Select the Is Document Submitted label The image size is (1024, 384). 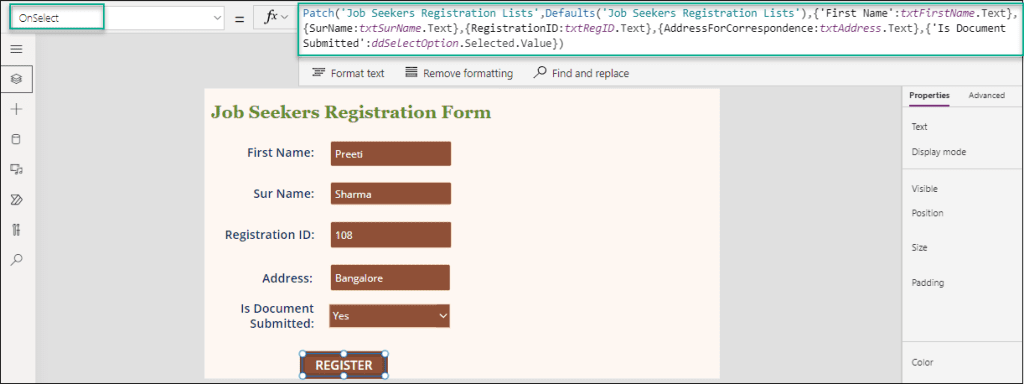click(277, 315)
